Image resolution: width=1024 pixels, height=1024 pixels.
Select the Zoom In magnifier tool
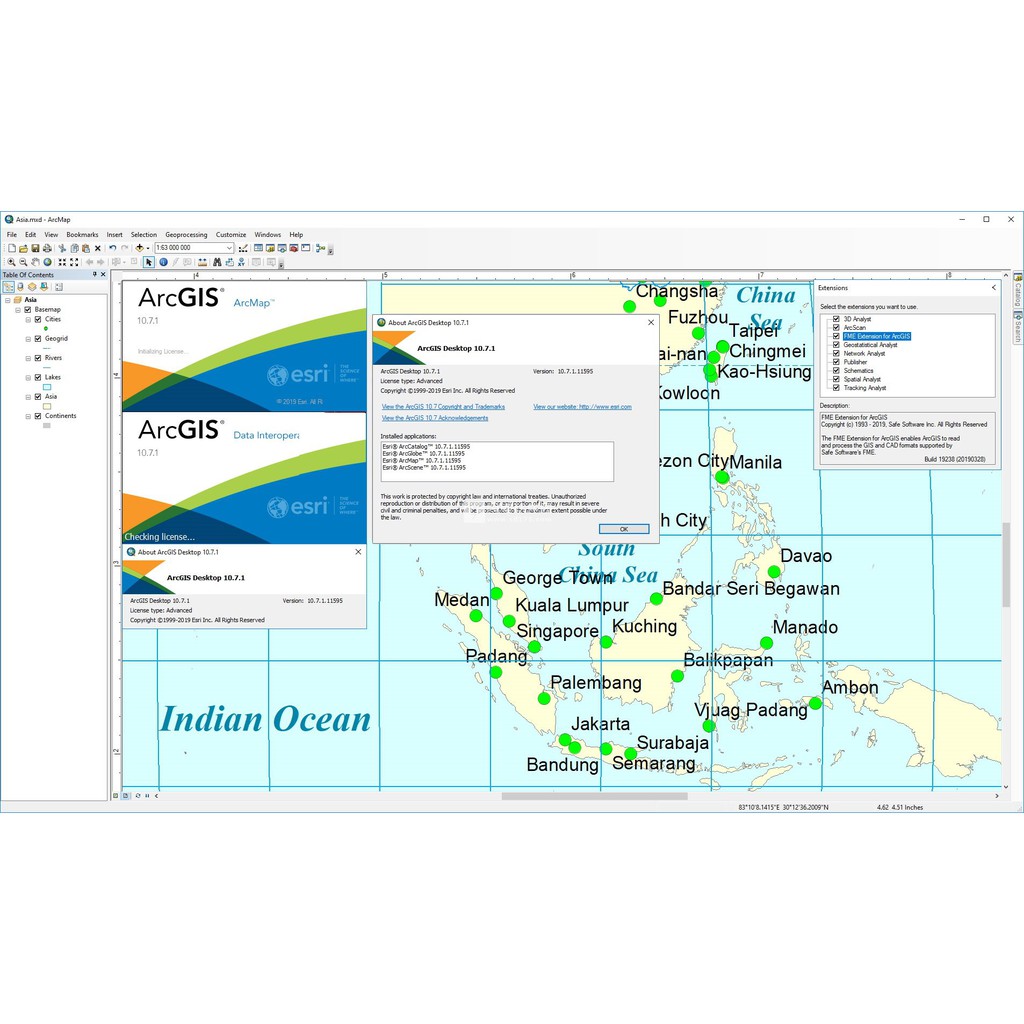[x=11, y=262]
